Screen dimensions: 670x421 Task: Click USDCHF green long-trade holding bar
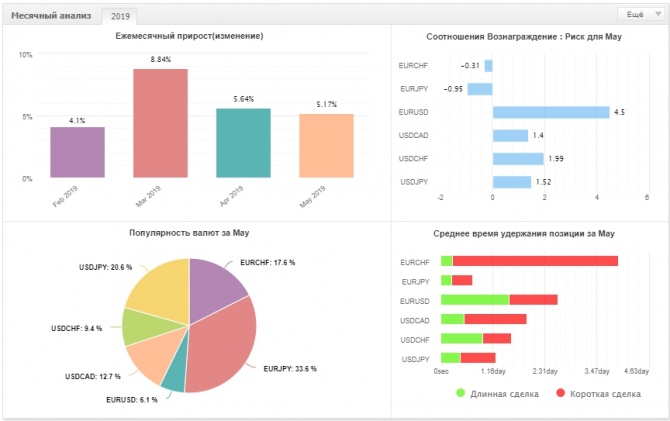pos(462,339)
